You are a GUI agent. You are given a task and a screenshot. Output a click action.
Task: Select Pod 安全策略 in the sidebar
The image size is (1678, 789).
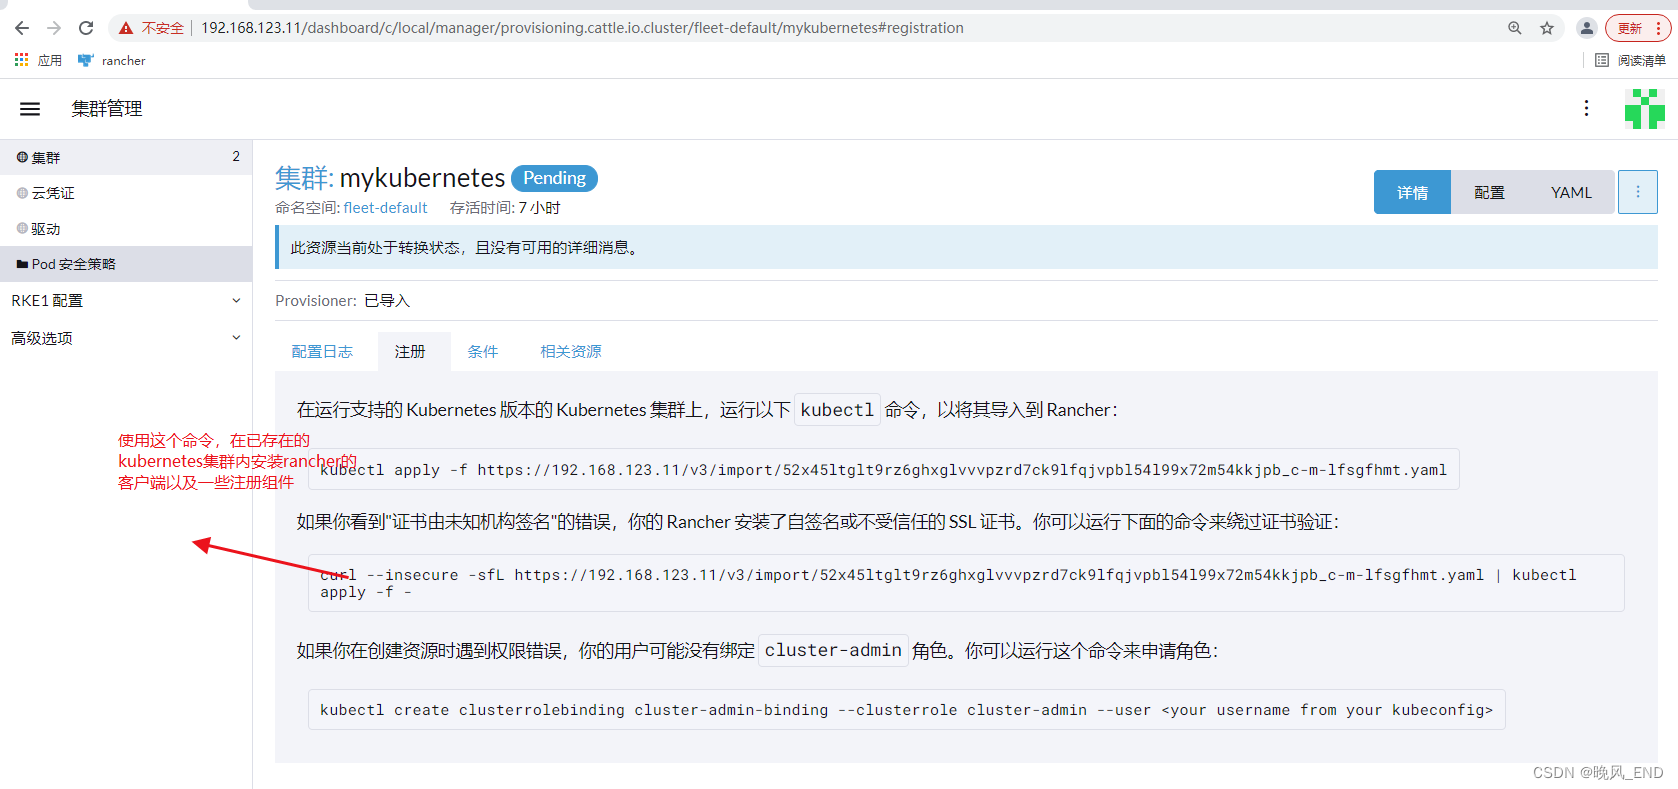[x=126, y=264]
